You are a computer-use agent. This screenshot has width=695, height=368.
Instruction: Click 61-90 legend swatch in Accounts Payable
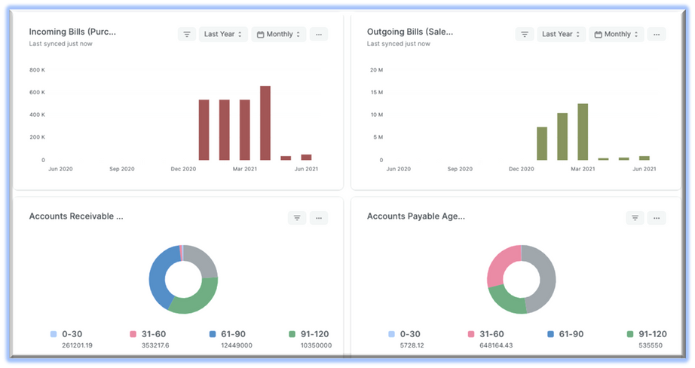551,334
